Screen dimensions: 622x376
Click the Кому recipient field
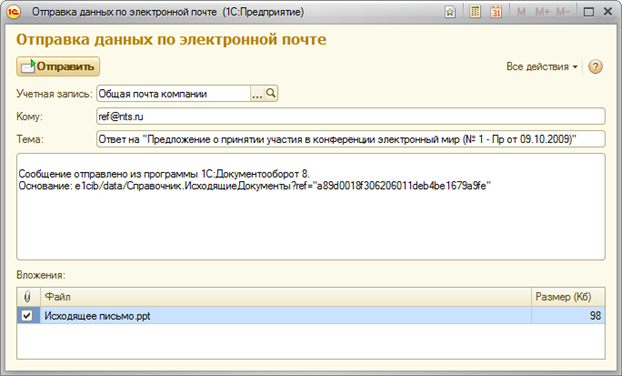coord(351,117)
